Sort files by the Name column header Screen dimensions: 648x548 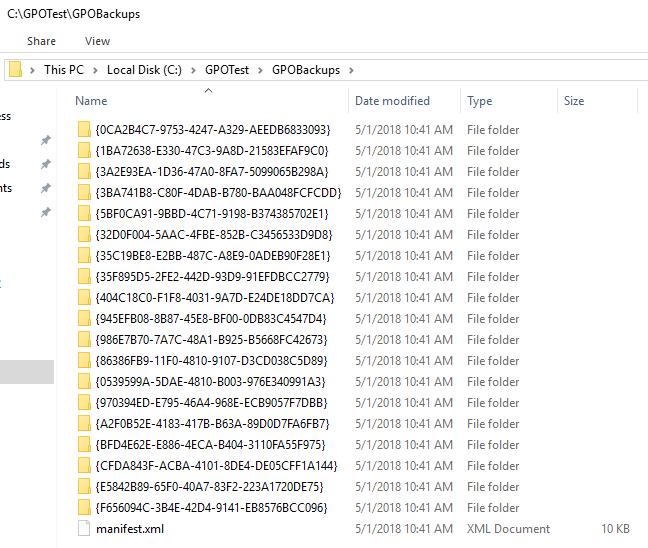91,101
